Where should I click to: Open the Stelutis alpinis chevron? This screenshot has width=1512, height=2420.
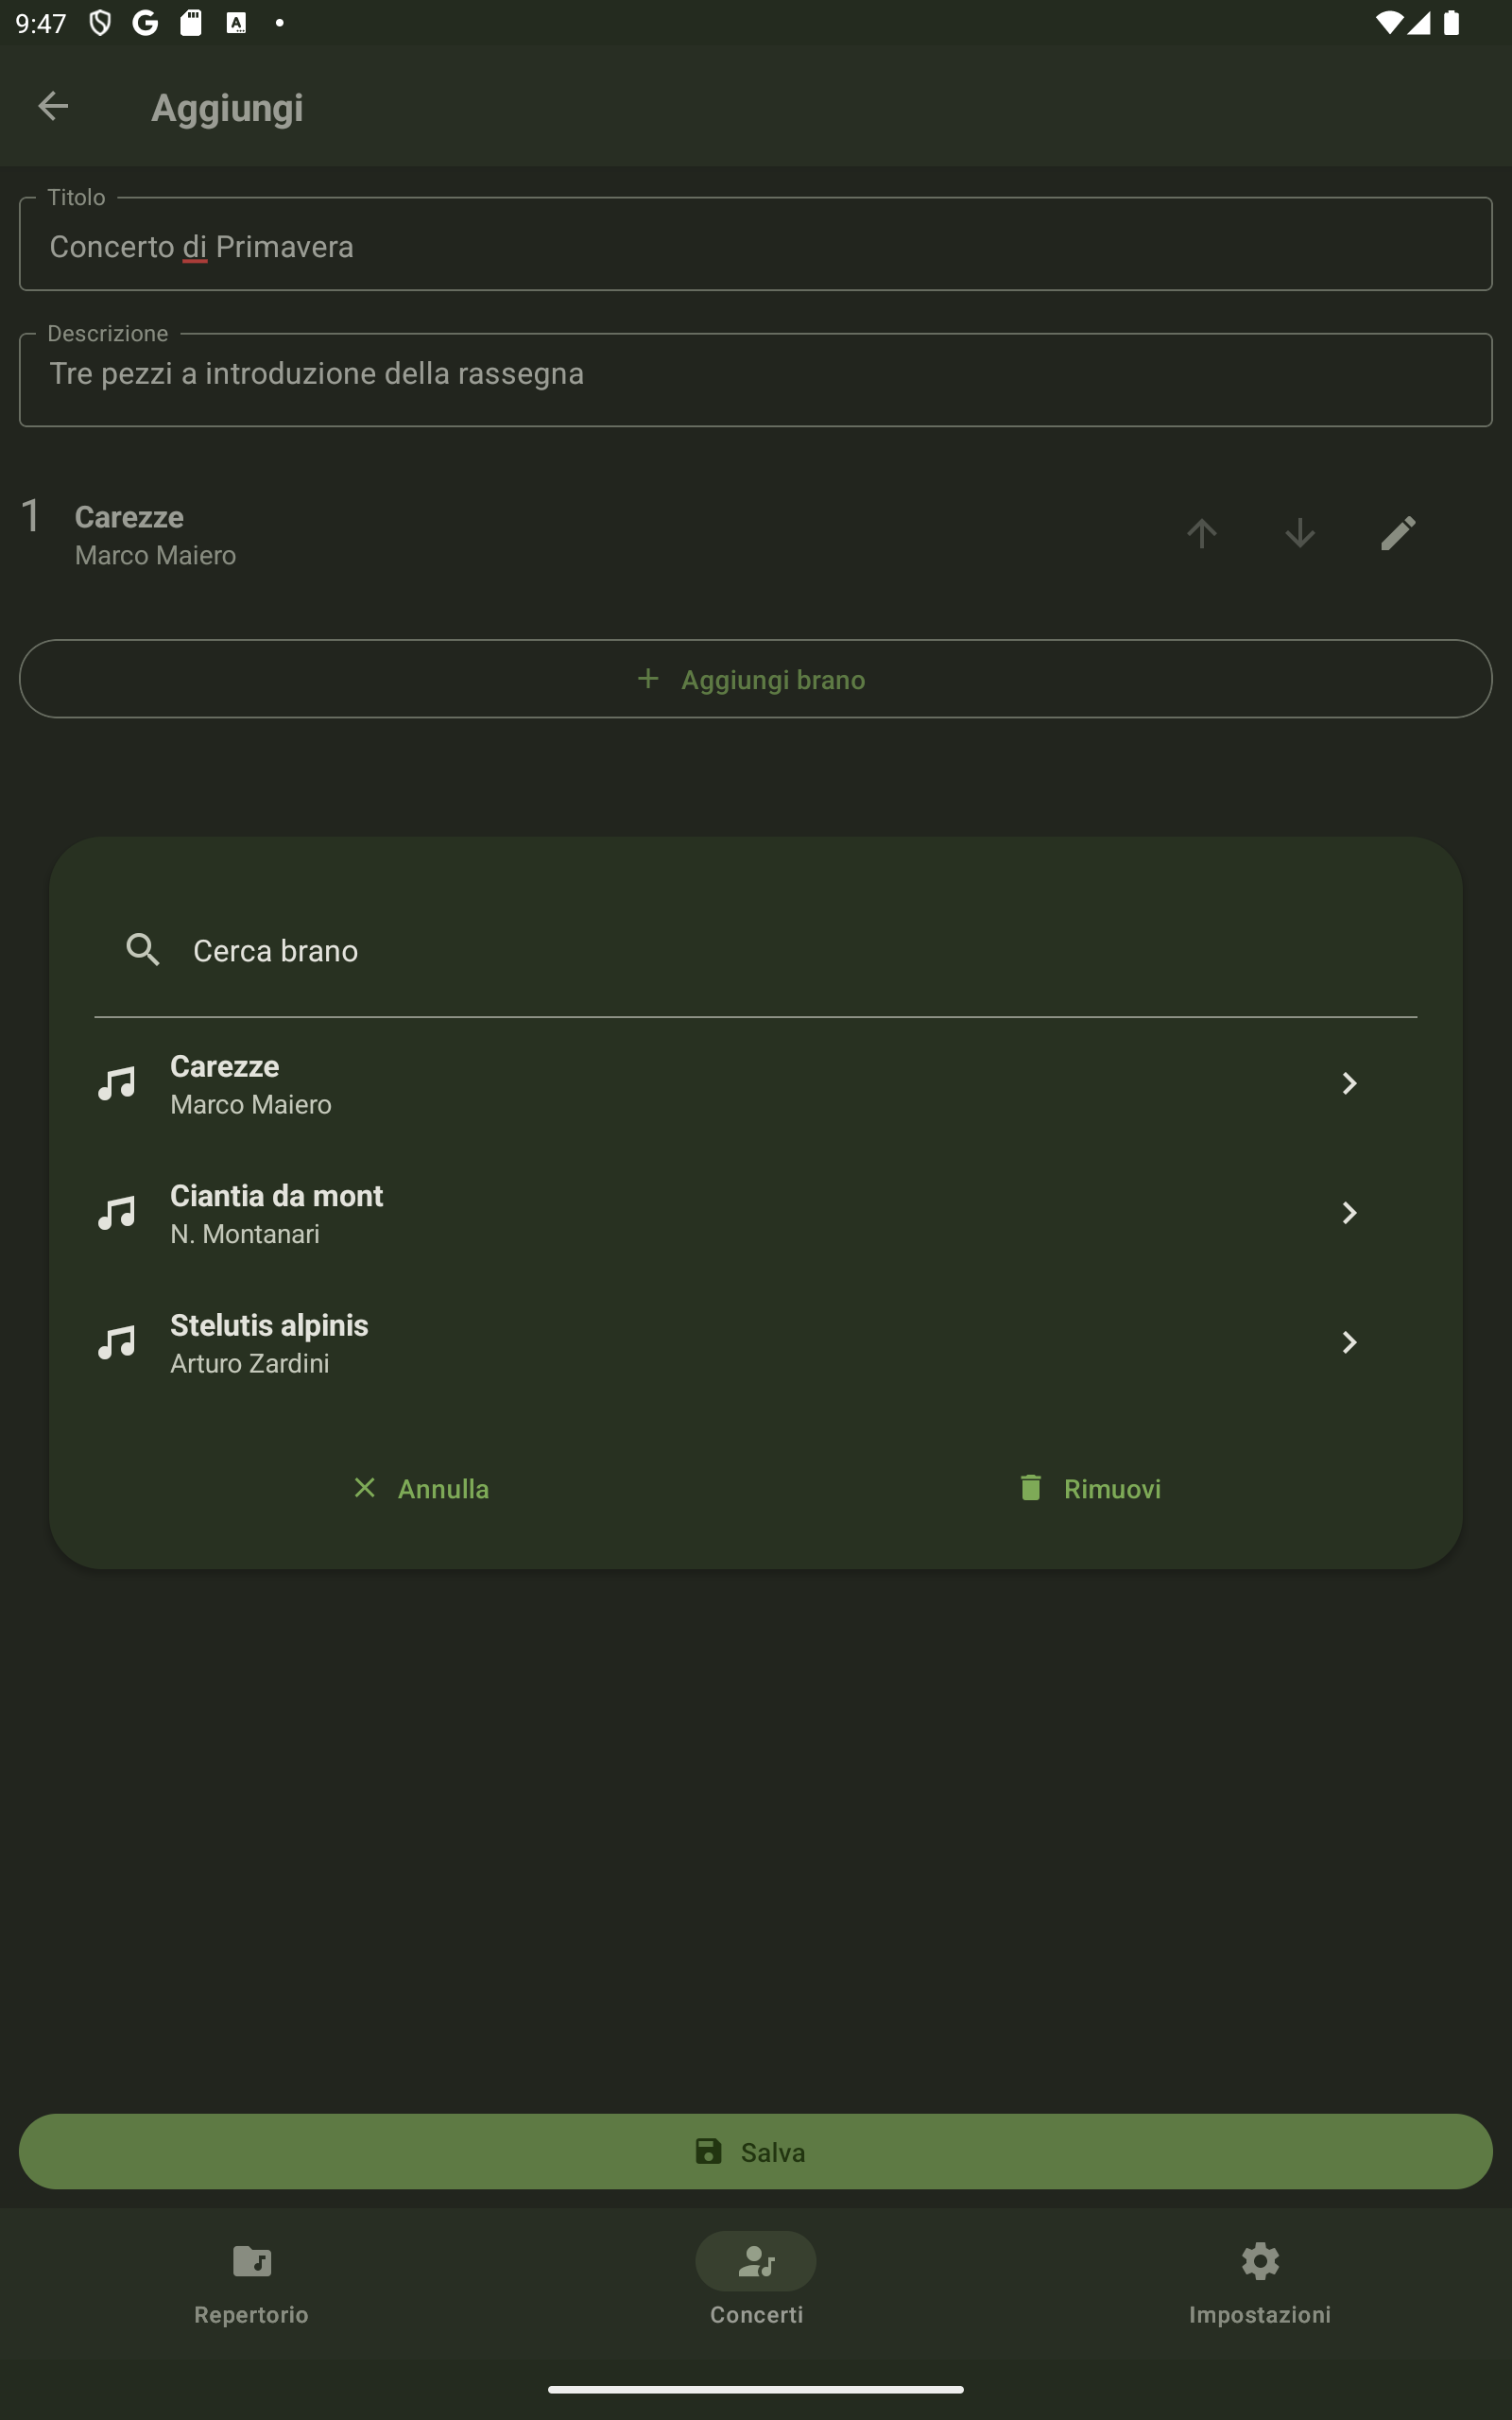pyautogui.click(x=1348, y=1342)
